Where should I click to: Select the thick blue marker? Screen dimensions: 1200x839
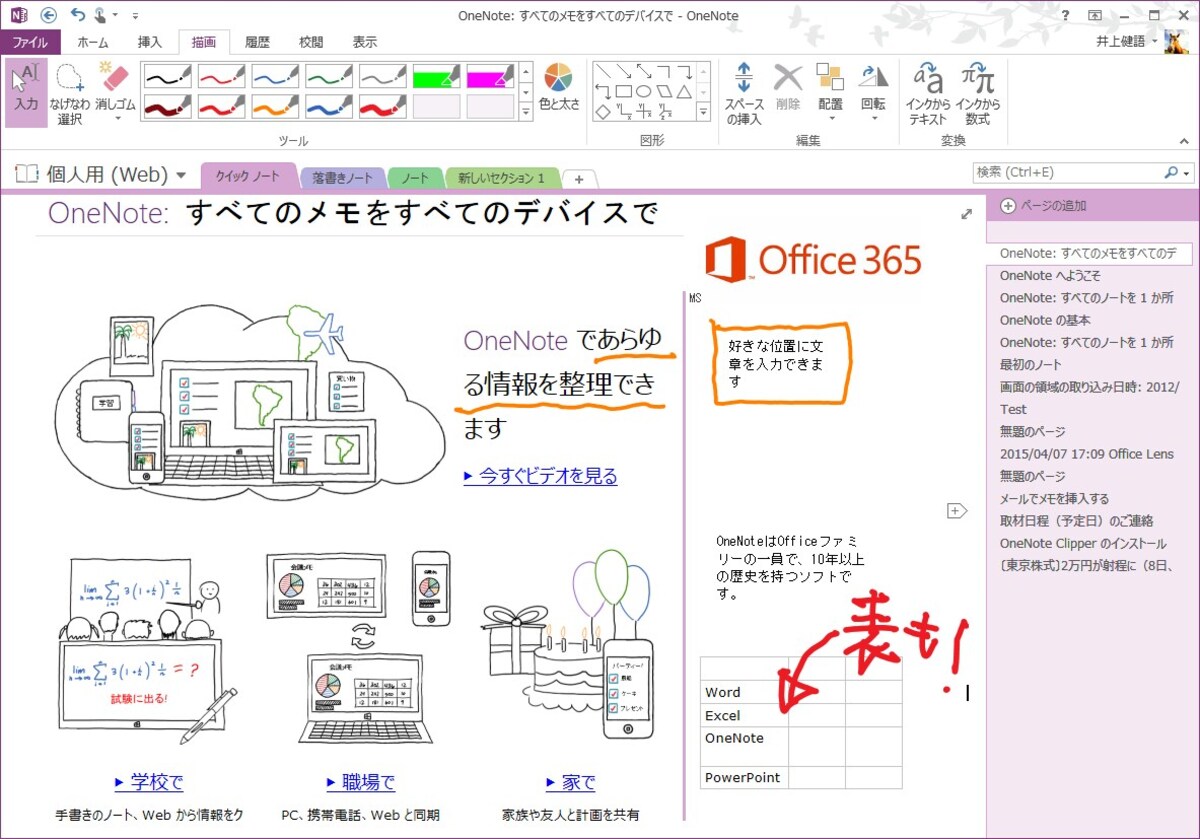(x=329, y=107)
